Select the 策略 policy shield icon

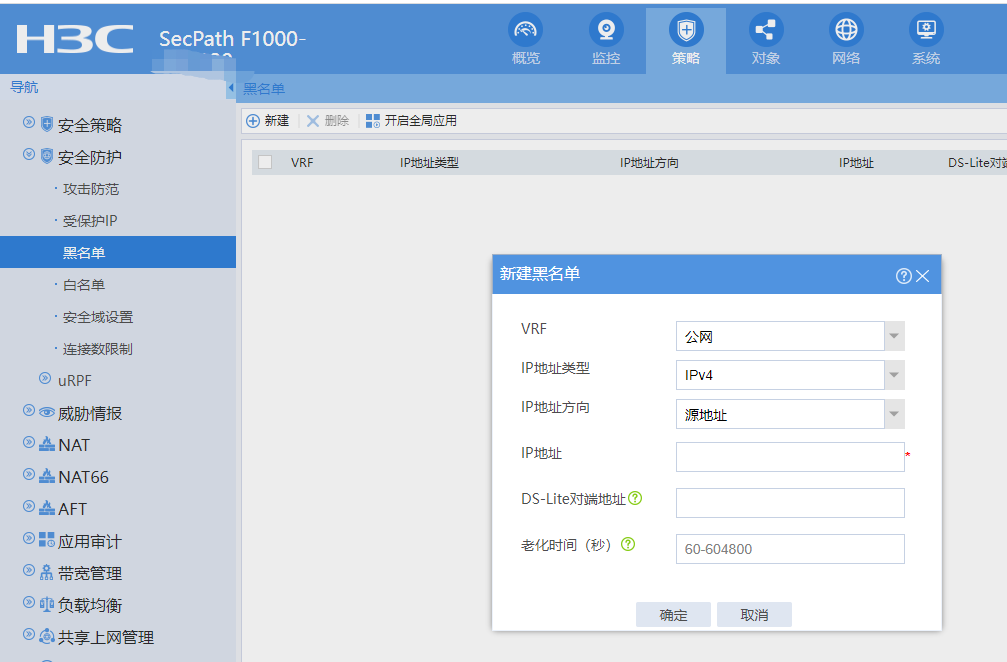click(x=686, y=30)
